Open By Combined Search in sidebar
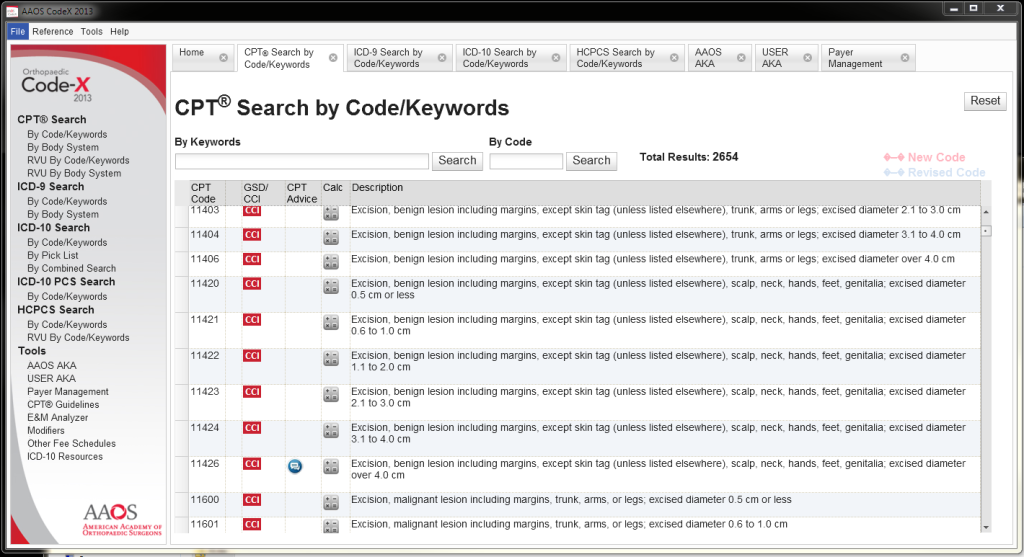The height and width of the screenshot is (557, 1024). [x=71, y=268]
